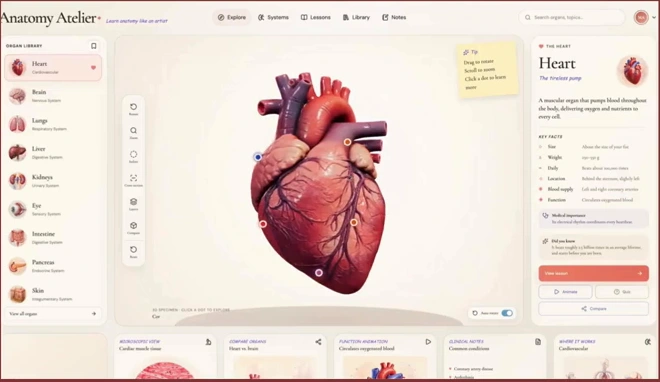
Task: Toggle the Auto rotate switch
Action: [507, 313]
